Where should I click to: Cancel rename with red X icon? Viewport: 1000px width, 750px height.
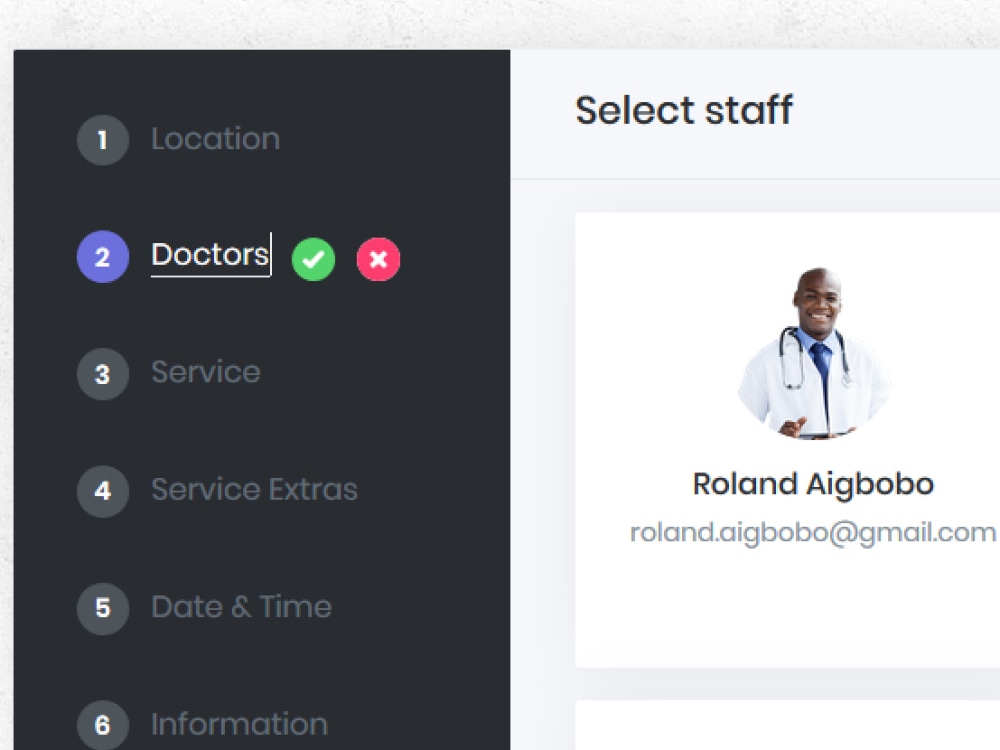coord(378,259)
